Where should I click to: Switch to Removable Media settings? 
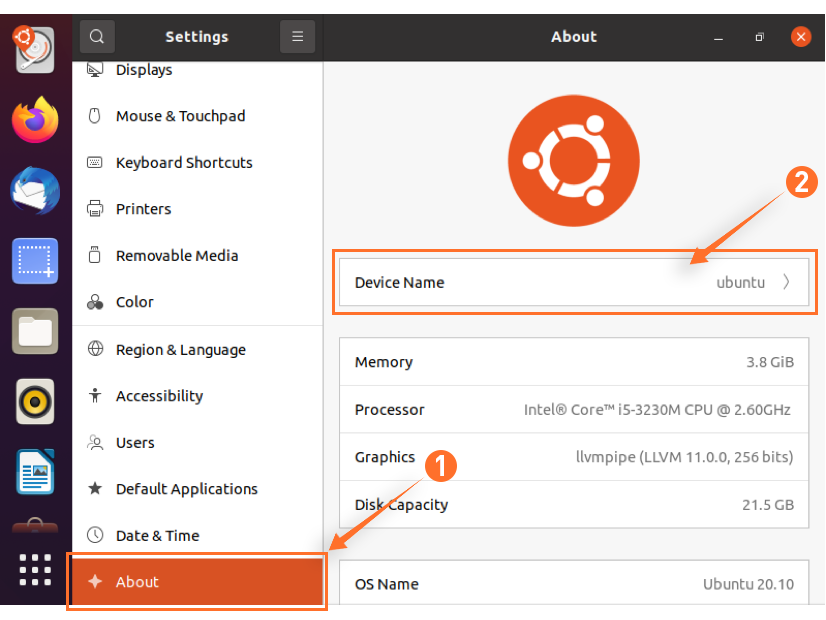click(x=197, y=255)
